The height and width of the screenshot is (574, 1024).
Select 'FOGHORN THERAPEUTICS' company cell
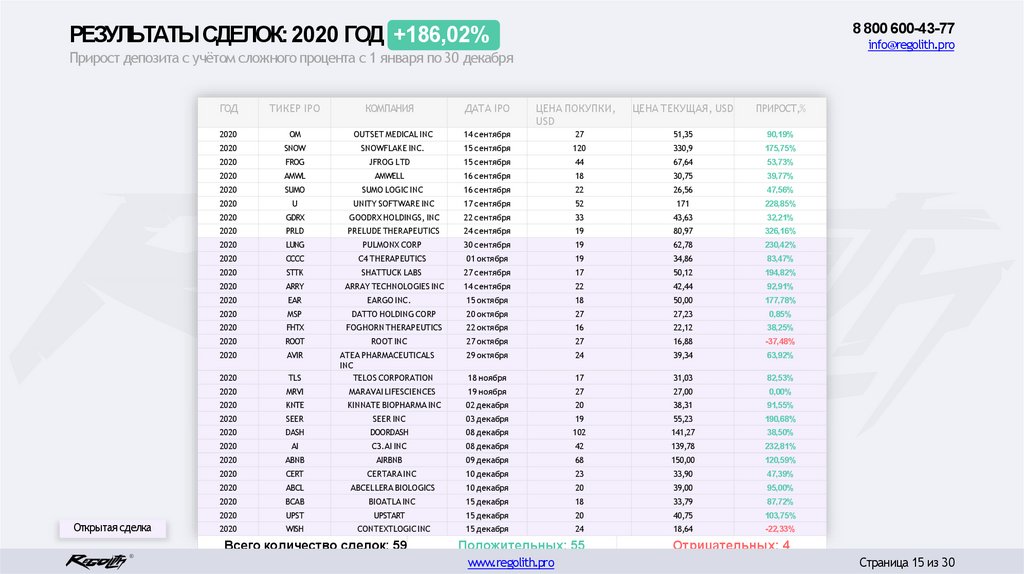click(394, 328)
